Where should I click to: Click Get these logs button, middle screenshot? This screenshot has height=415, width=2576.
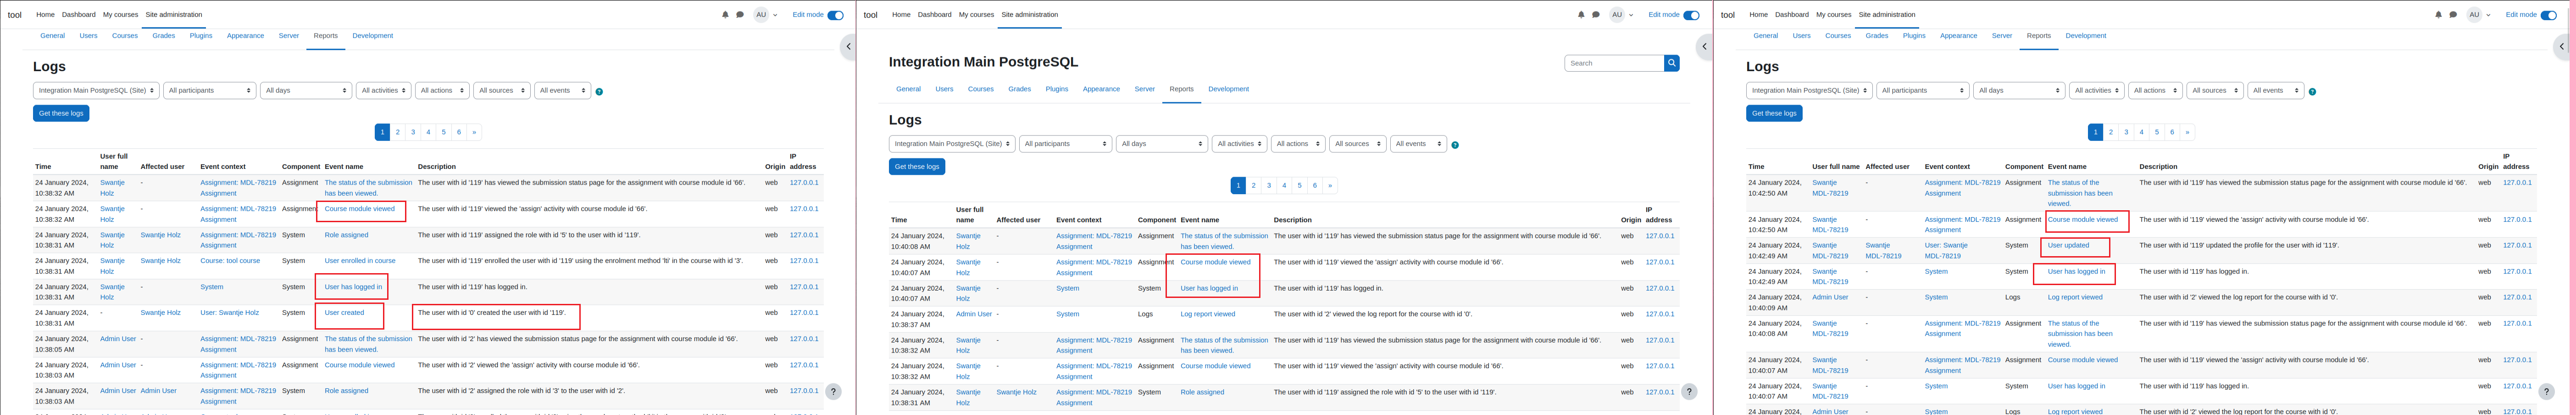coord(917,167)
